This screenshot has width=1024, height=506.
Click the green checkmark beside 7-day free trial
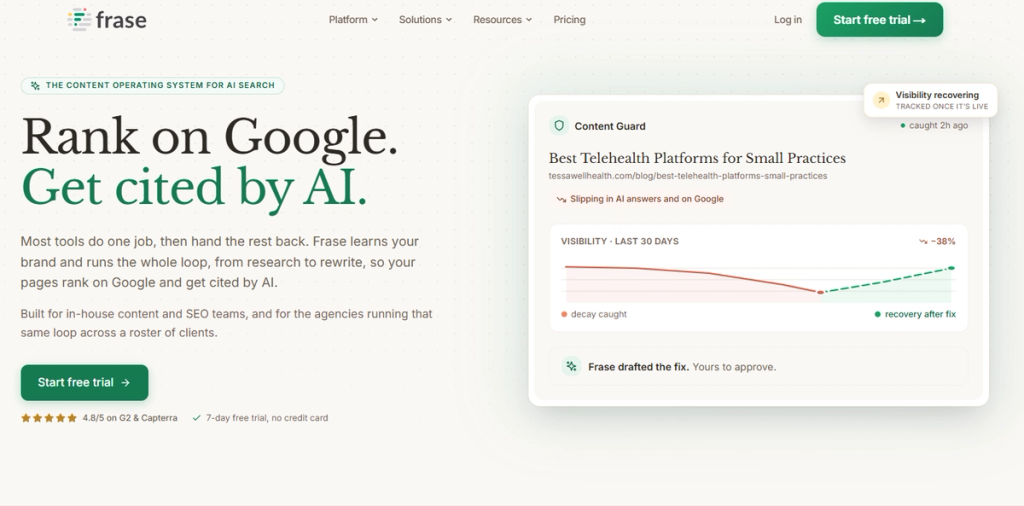pyautogui.click(x=196, y=418)
